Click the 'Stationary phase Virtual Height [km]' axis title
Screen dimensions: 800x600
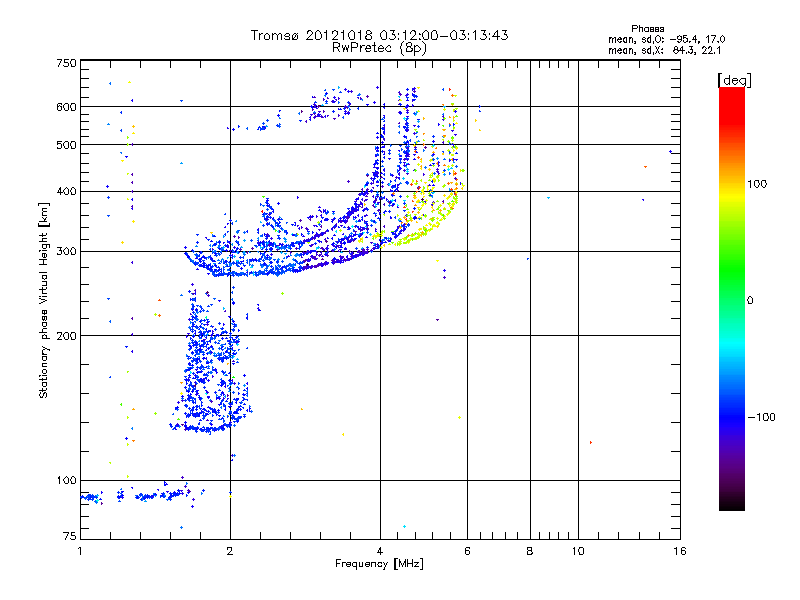click(x=43, y=300)
